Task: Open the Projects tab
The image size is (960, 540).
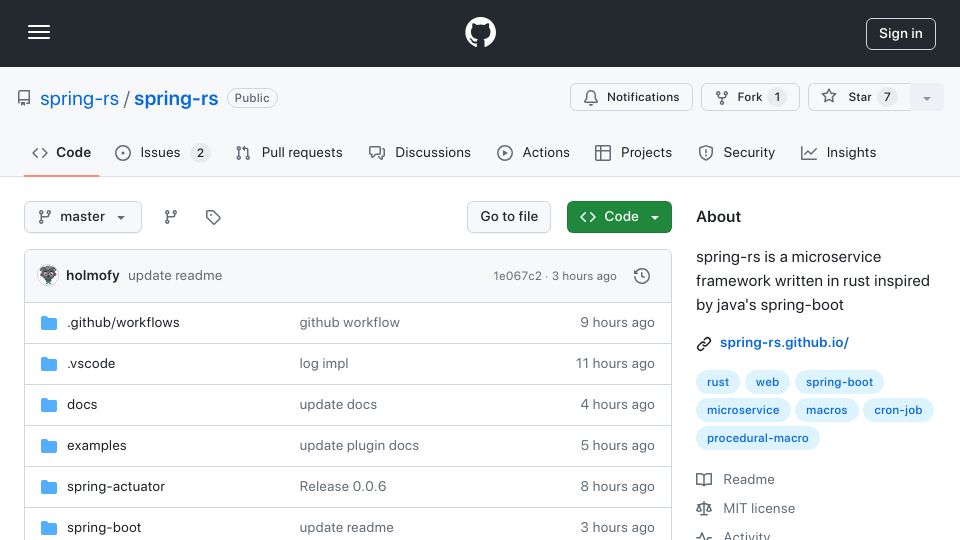Action: pos(633,152)
